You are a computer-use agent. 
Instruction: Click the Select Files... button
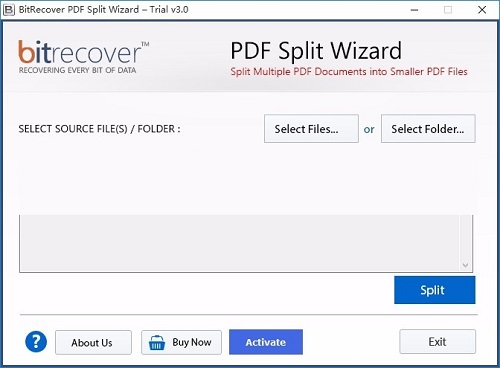[311, 129]
